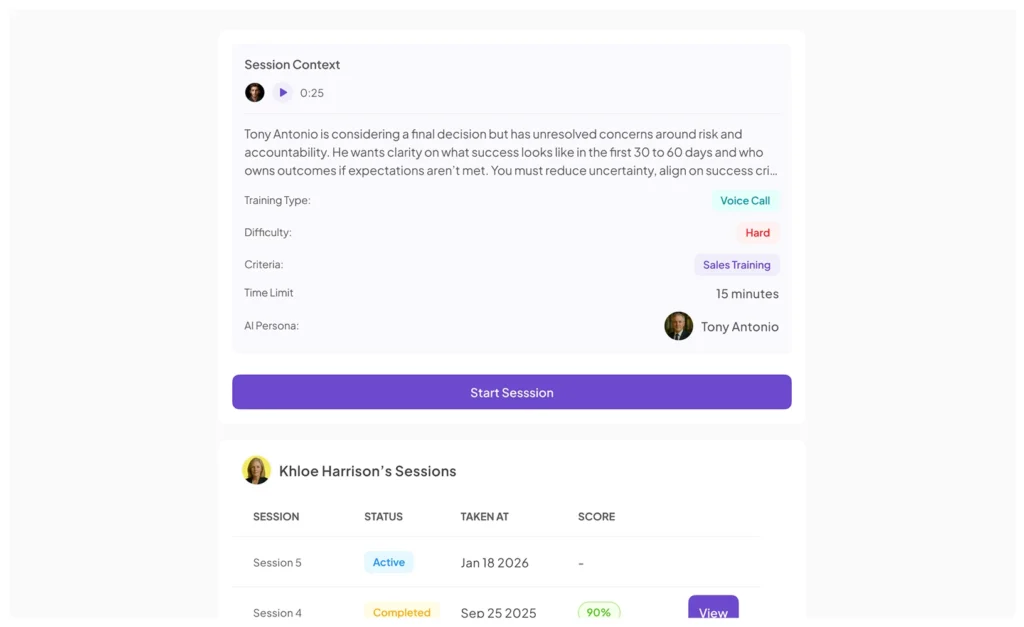Viewport: 1024px width, 627px height.
Task: Click Khloe Harrison's profile avatar
Action: coord(256,470)
